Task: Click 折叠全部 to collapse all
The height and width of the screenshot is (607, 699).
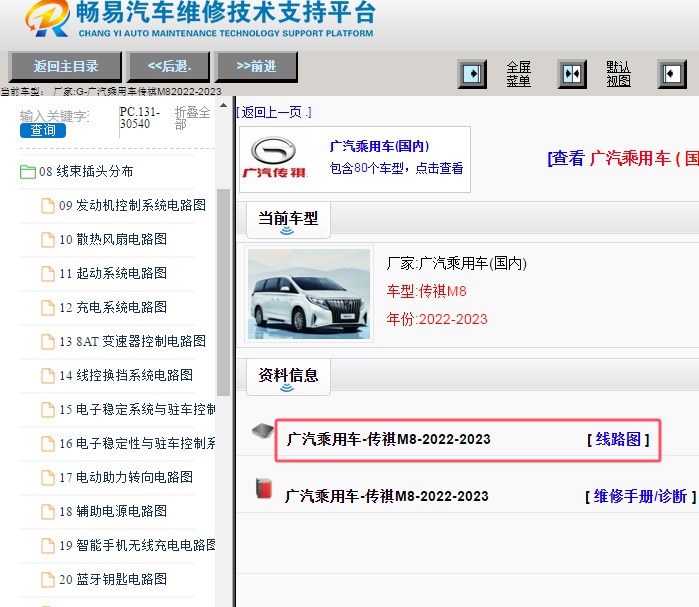Action: [x=193, y=118]
